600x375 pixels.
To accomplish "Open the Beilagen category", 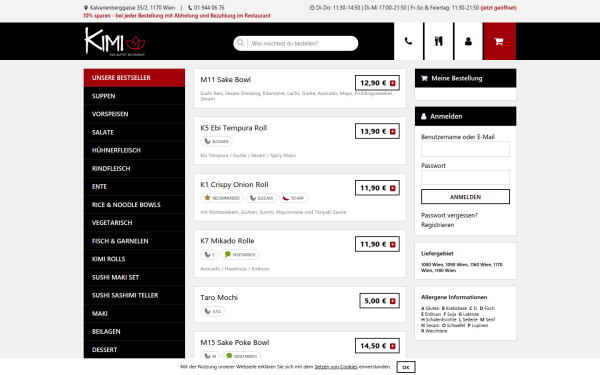I will [134, 332].
